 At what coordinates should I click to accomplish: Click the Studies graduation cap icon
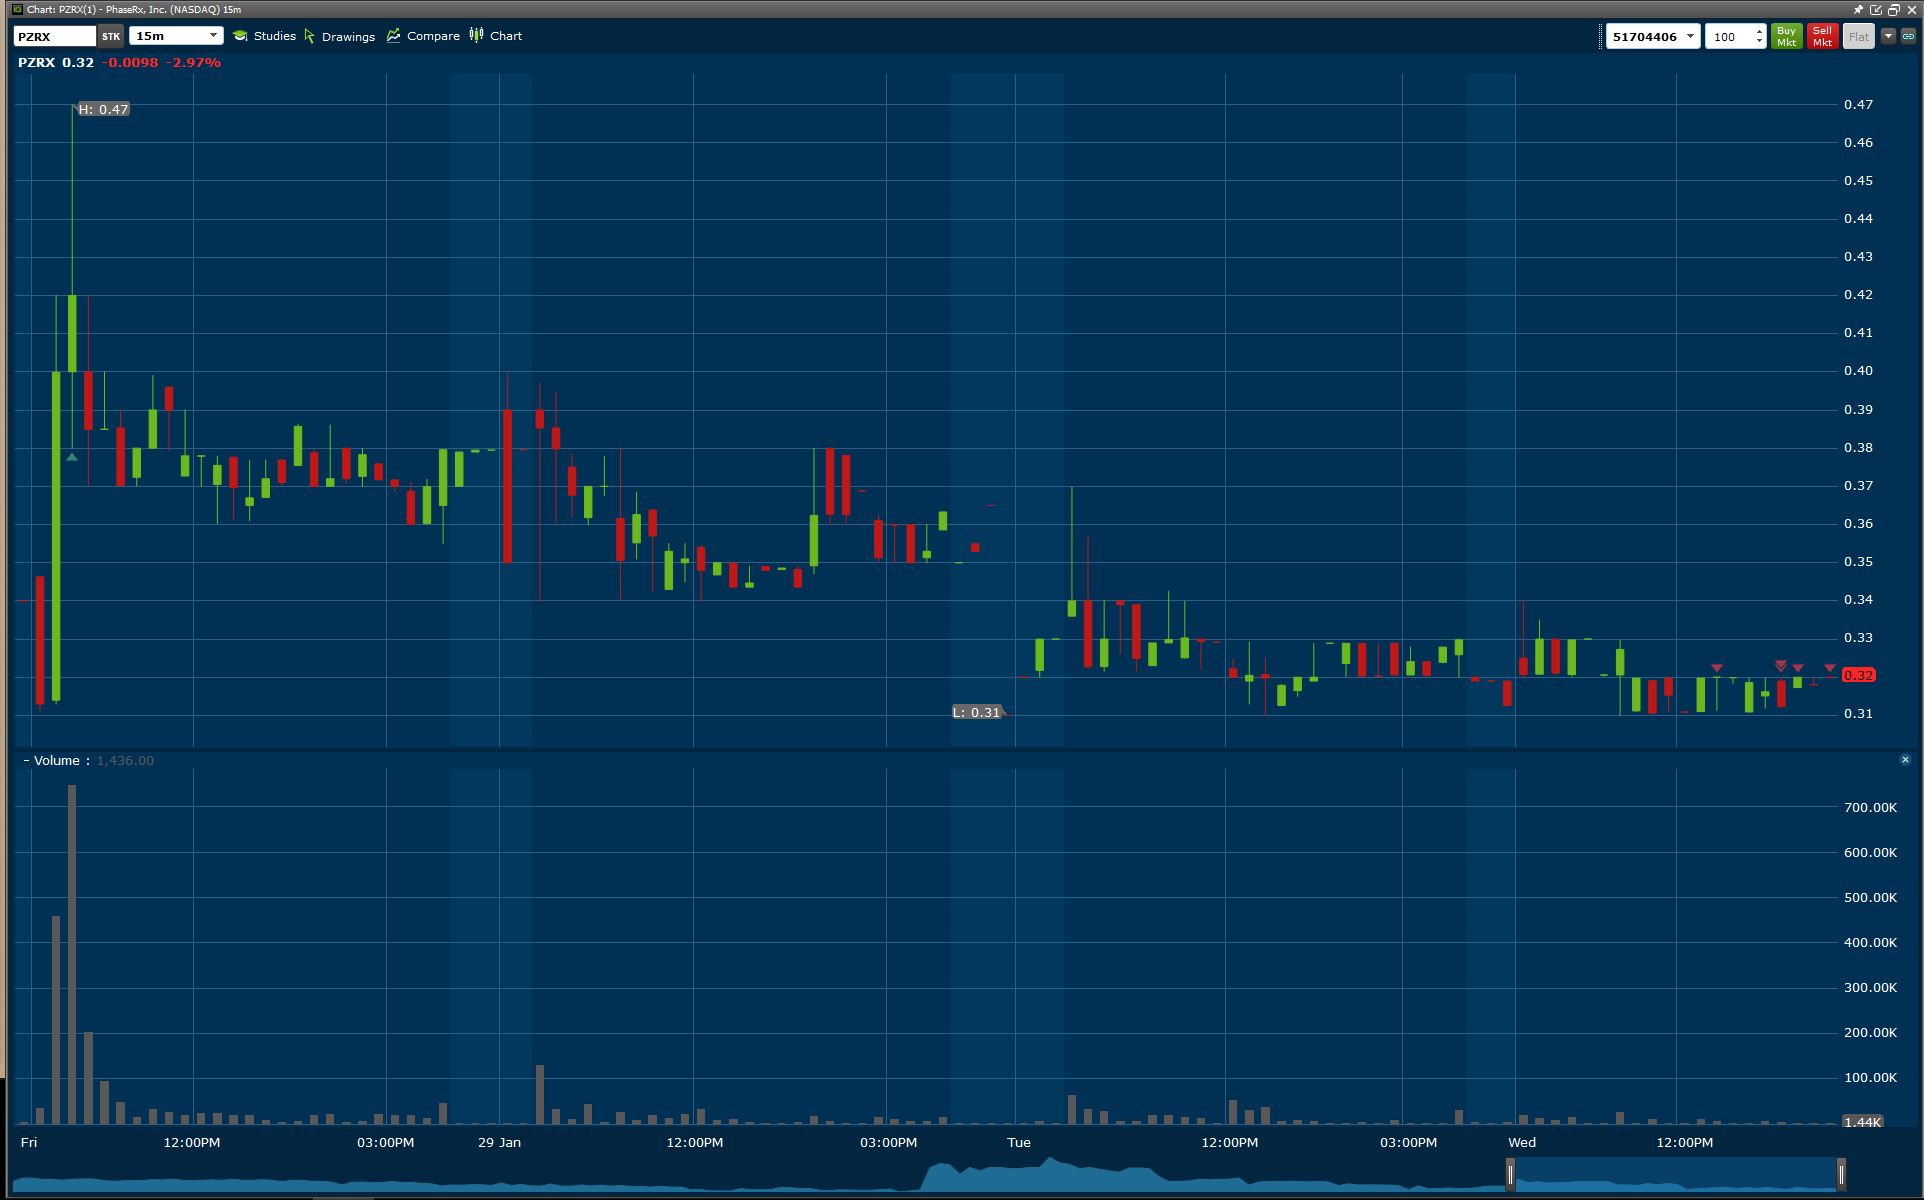click(240, 36)
